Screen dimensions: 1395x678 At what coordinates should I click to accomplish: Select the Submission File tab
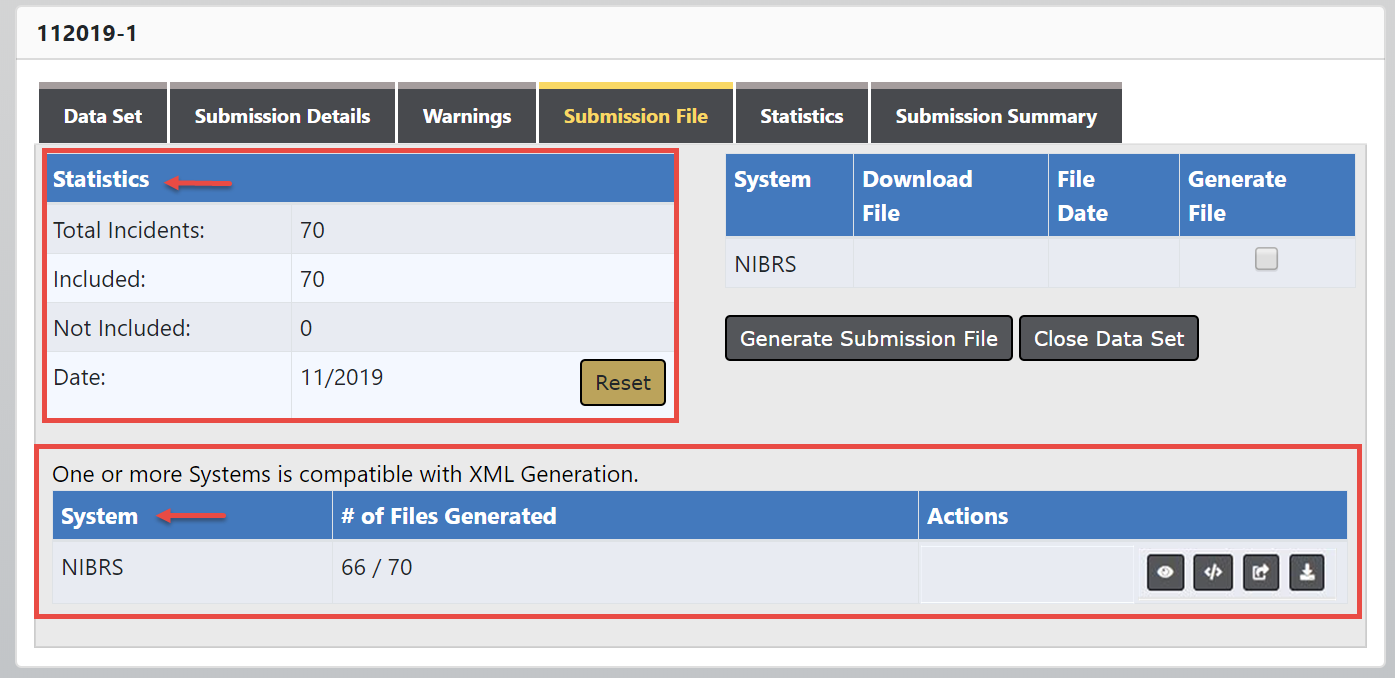click(x=635, y=116)
